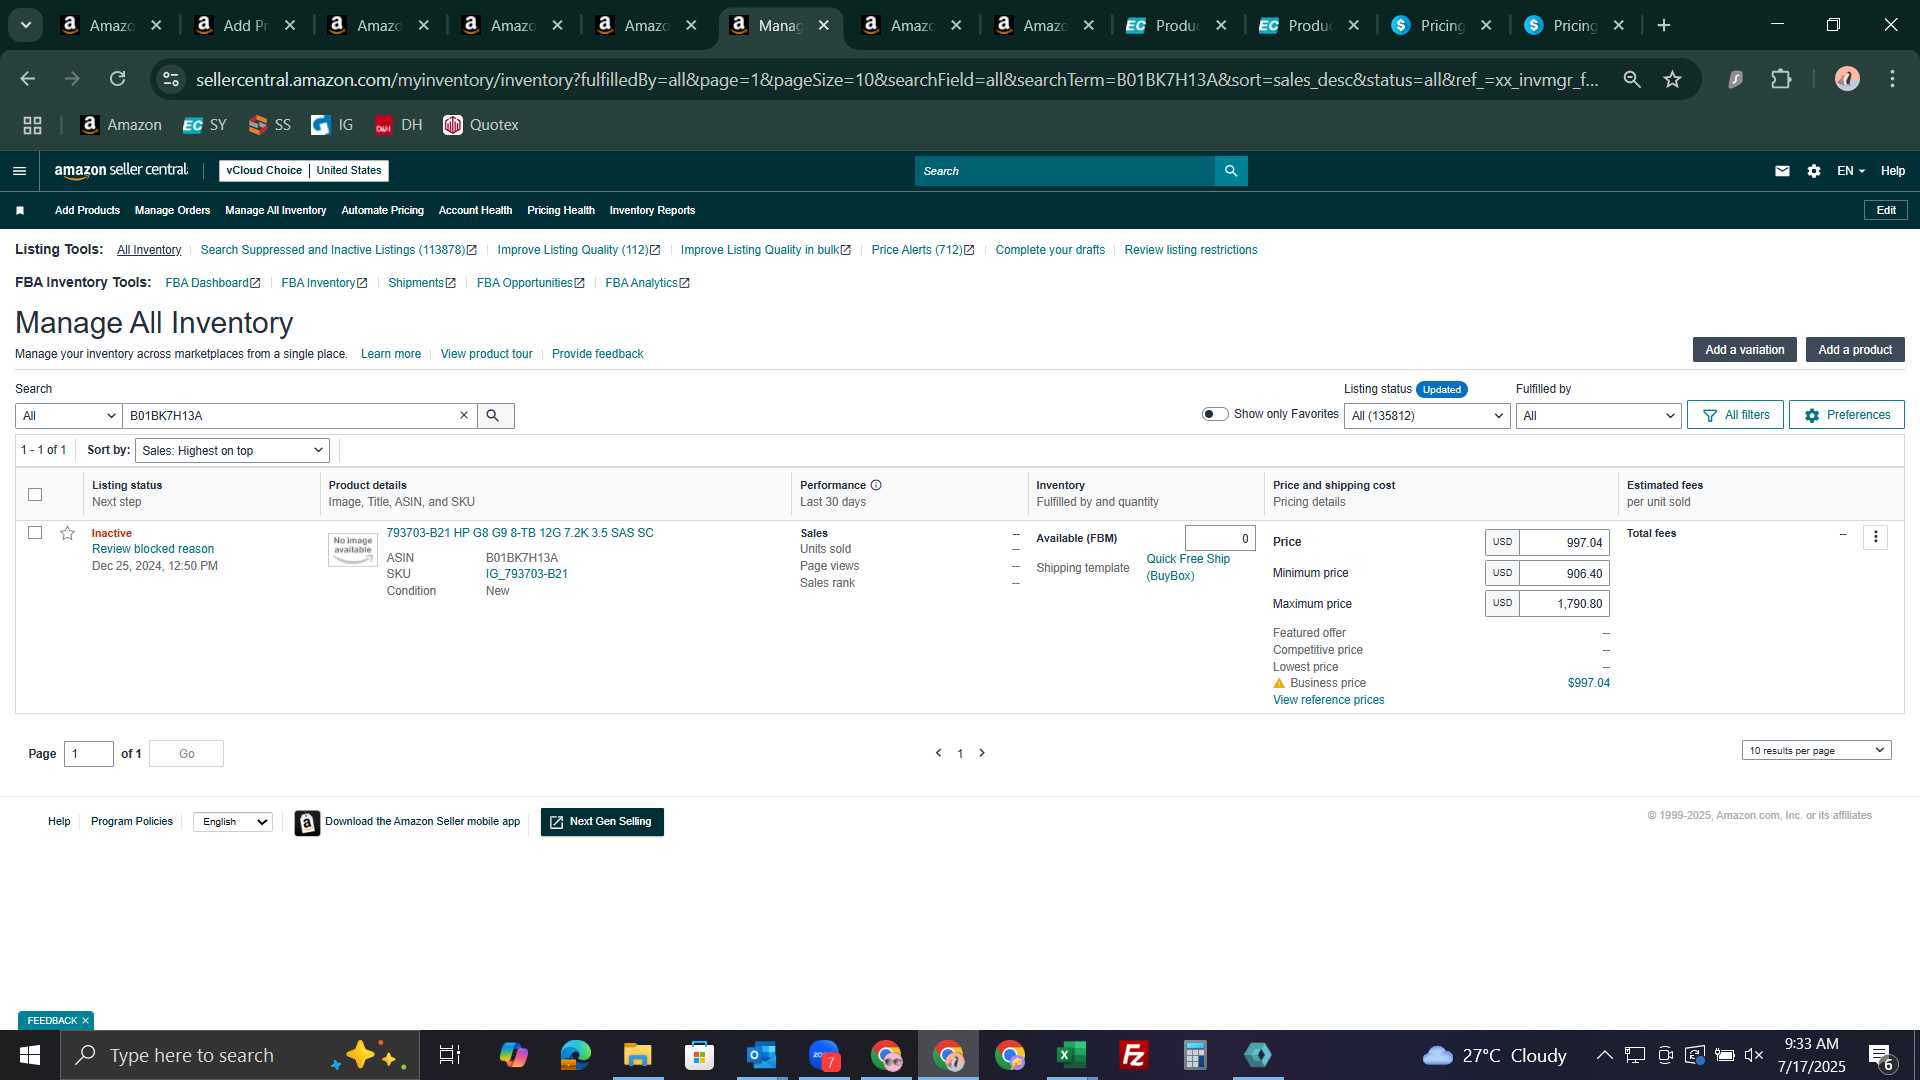1920x1080 pixels.
Task: Open FBA Dashboard link
Action: click(212, 283)
